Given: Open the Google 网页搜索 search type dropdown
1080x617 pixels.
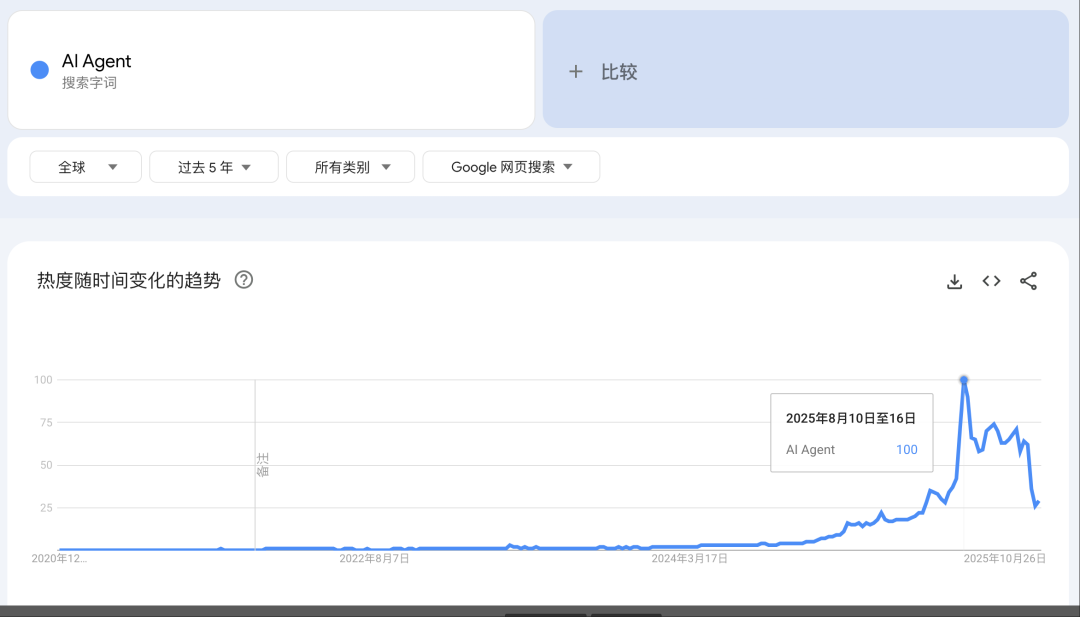Looking at the screenshot, I should click(x=511, y=167).
